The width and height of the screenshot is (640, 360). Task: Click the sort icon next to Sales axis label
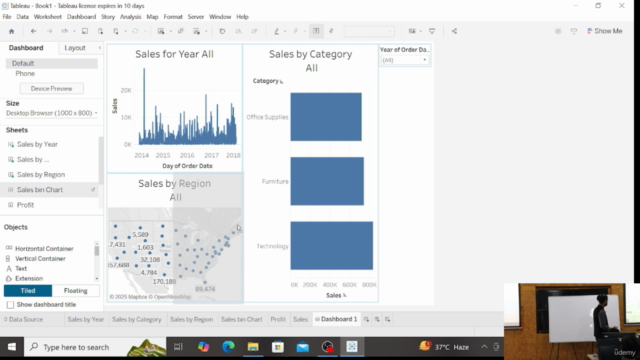(345, 295)
